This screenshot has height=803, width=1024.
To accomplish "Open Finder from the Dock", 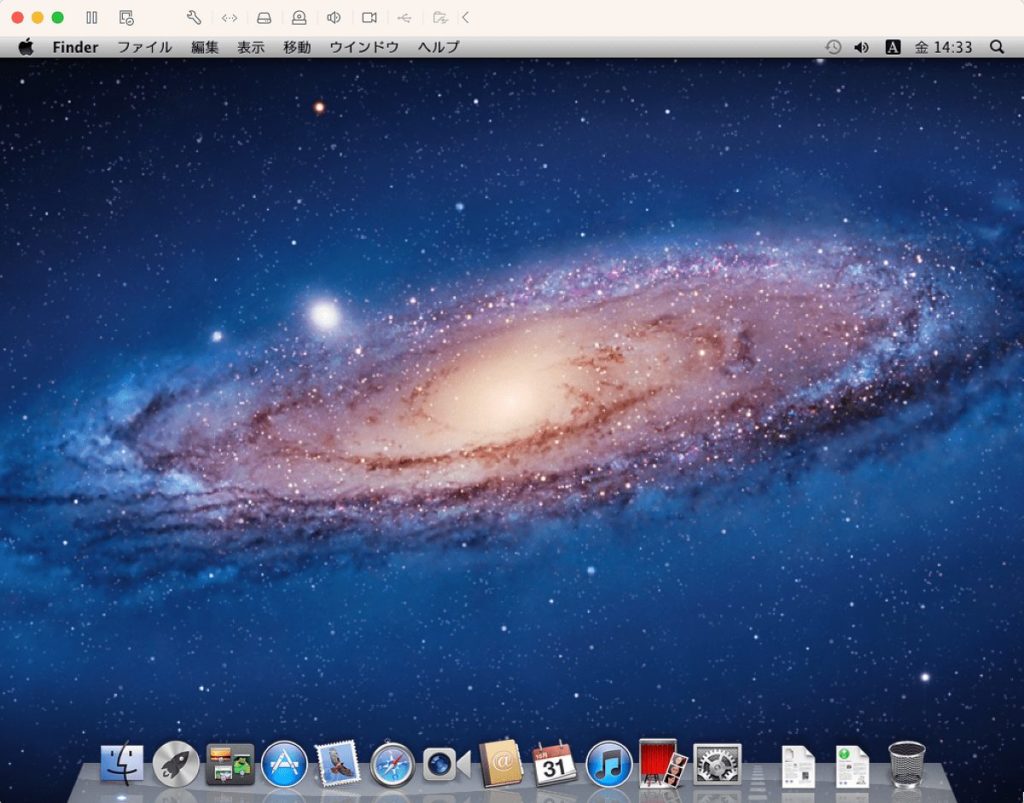I will pos(122,763).
